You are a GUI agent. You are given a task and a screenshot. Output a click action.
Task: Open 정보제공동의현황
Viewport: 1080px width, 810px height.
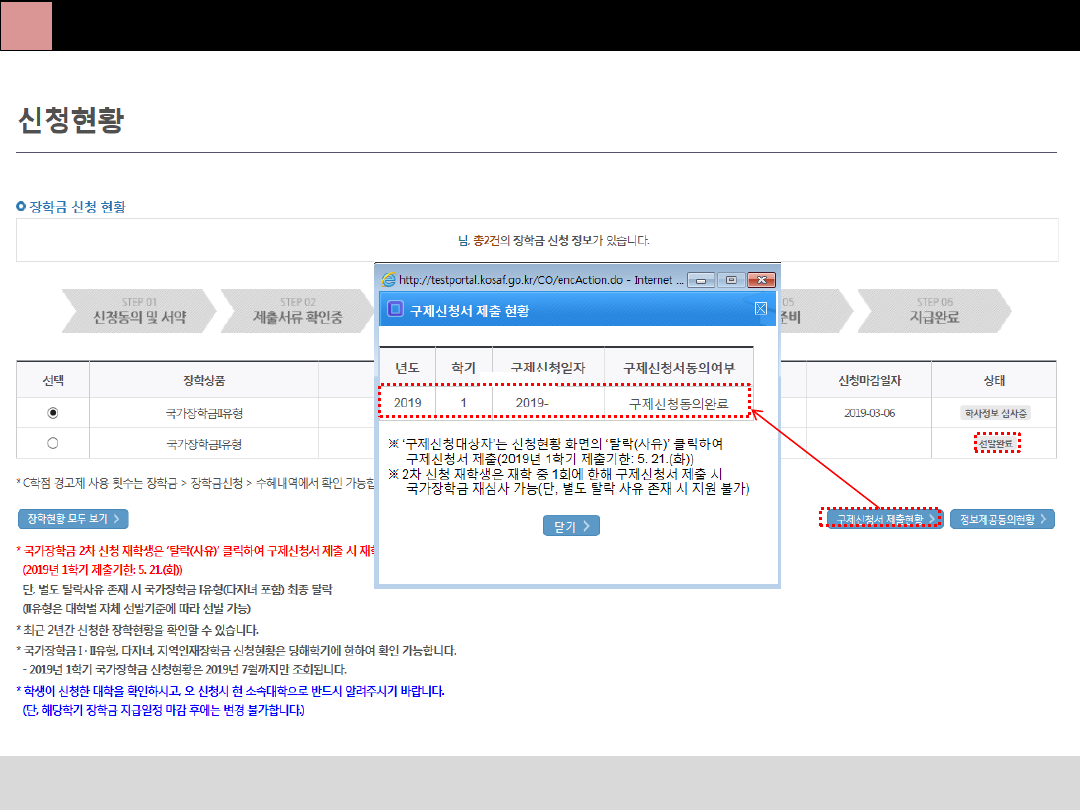click(x=1001, y=519)
